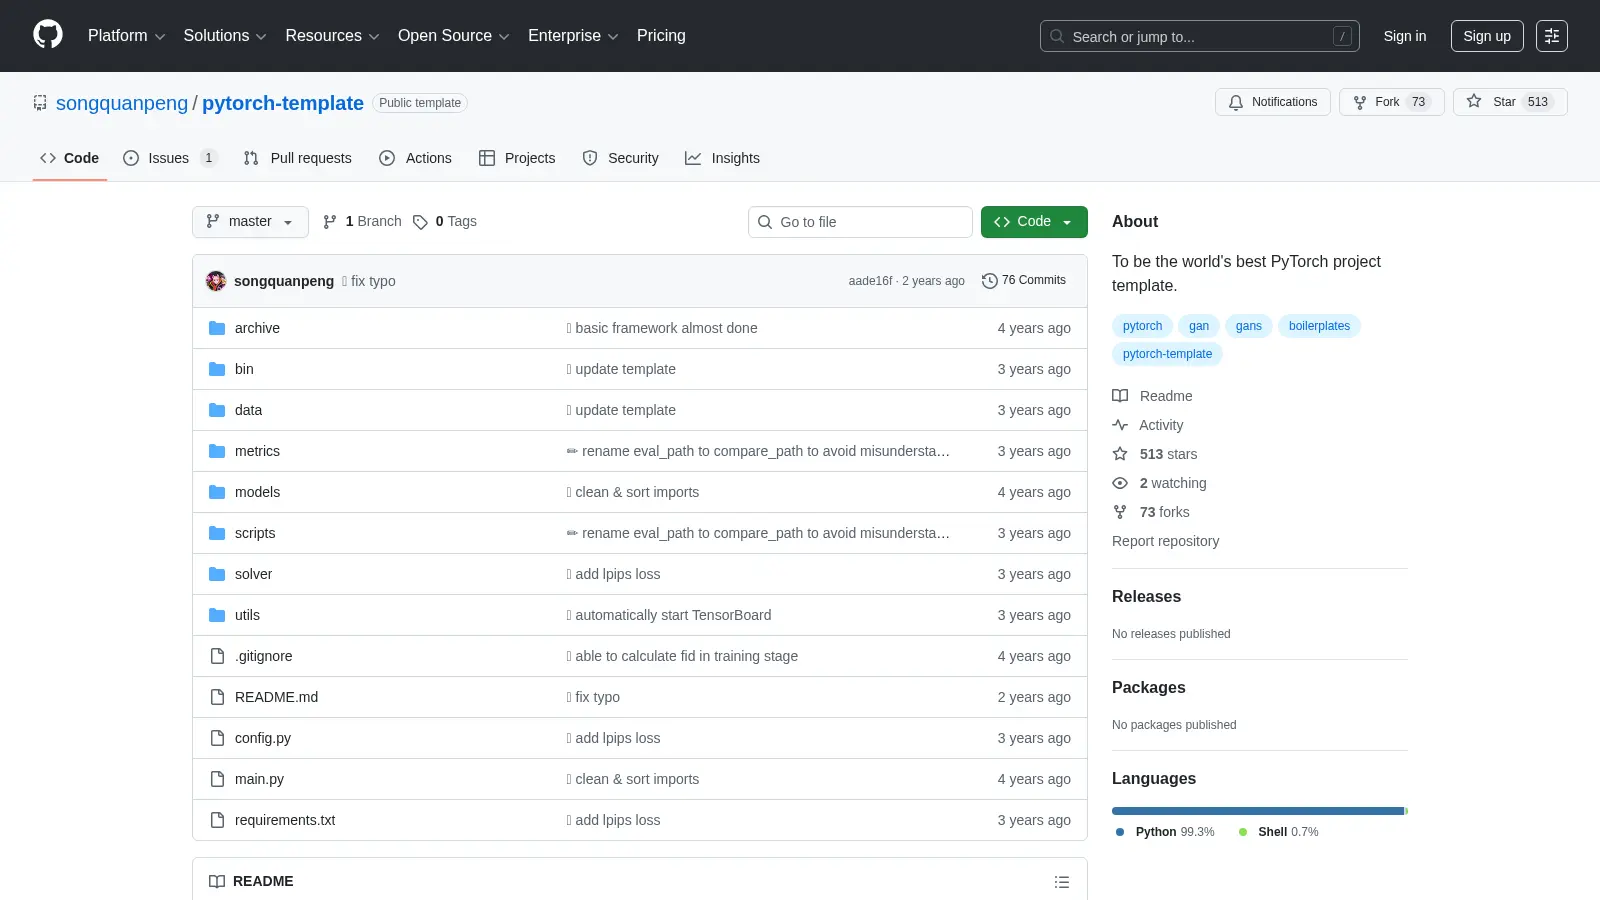Click the eye icon beside 2 watching
Image resolution: width=1600 pixels, height=900 pixels.
[1120, 483]
